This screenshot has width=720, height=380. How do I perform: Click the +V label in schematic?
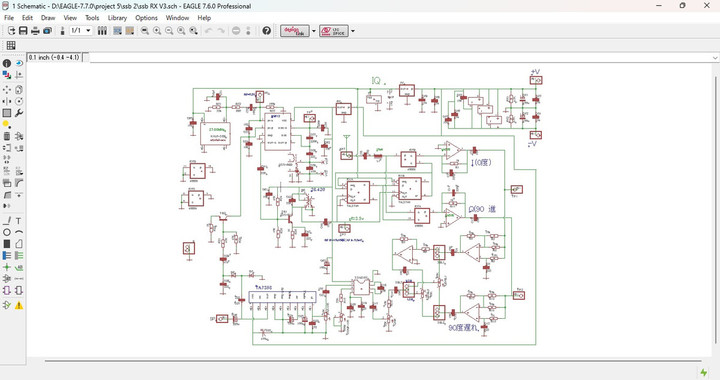pos(535,72)
